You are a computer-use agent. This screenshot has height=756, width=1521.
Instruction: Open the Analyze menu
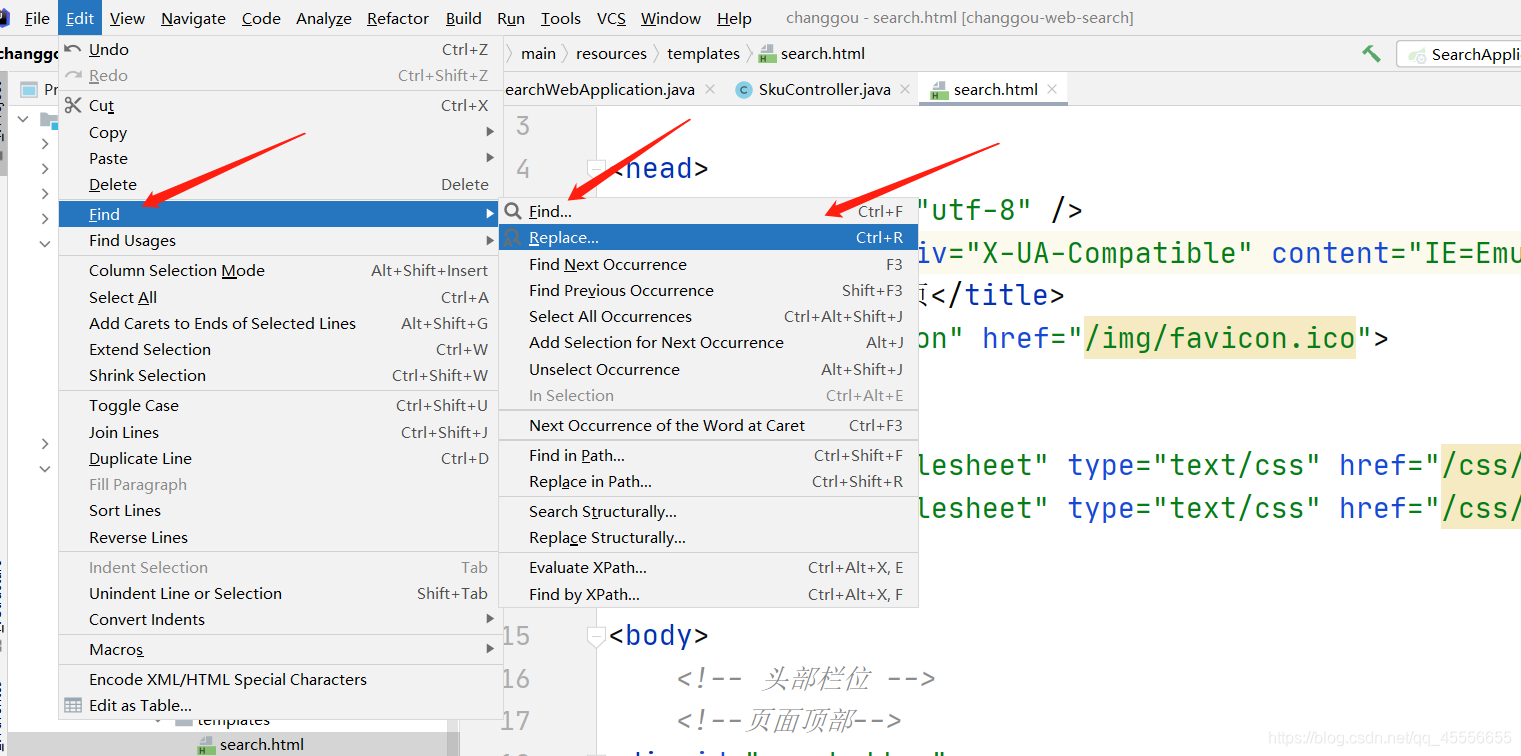(x=324, y=18)
